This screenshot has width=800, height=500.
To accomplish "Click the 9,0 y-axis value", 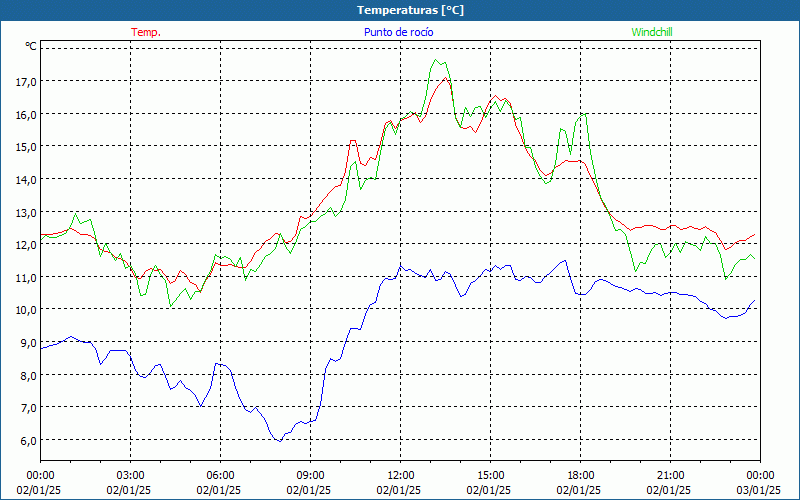I will point(29,343).
